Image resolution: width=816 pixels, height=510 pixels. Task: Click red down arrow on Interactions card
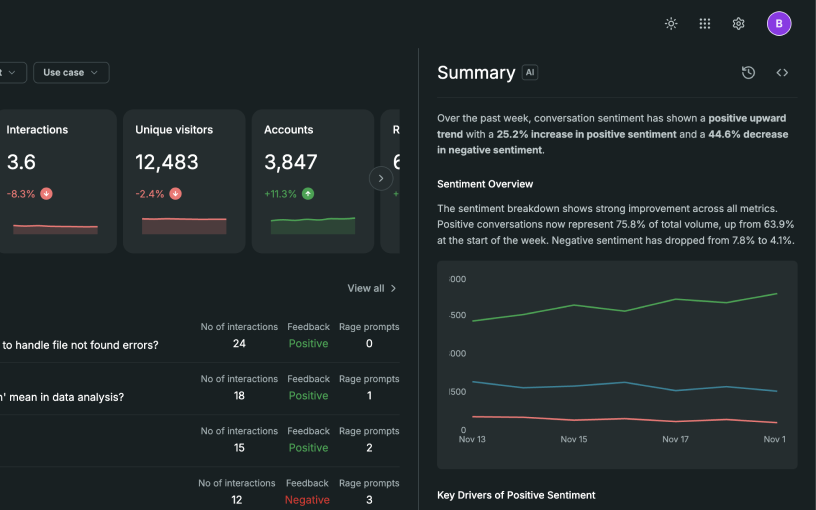coord(46,194)
